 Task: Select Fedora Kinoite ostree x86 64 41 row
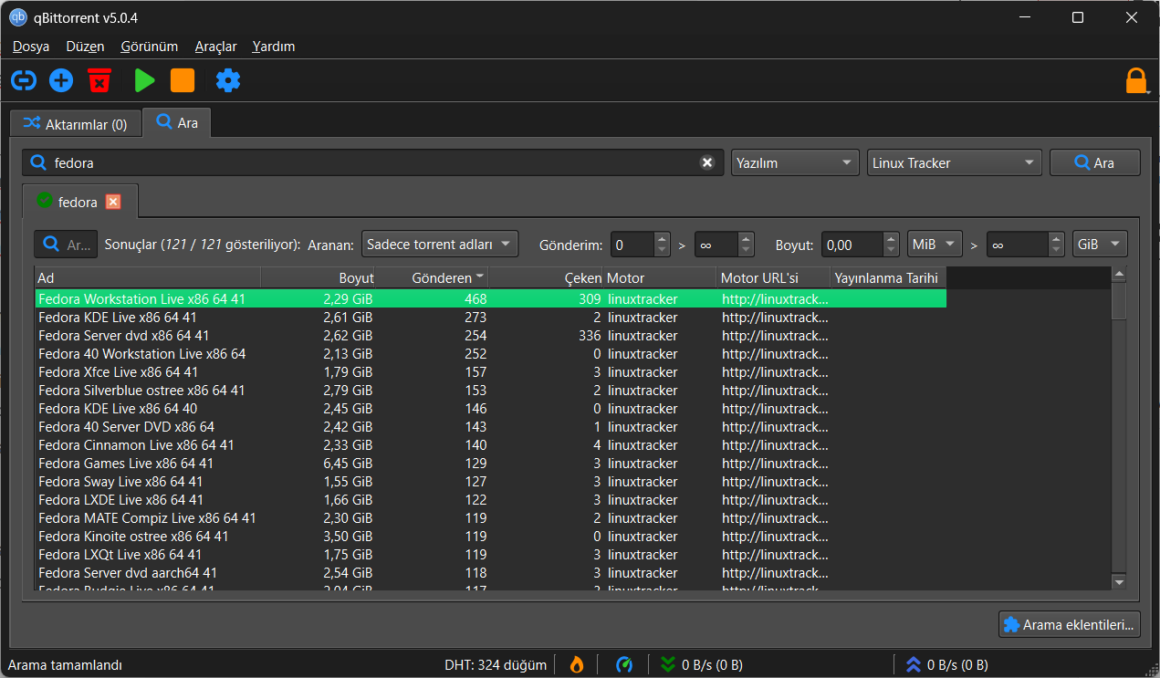click(x=490, y=537)
